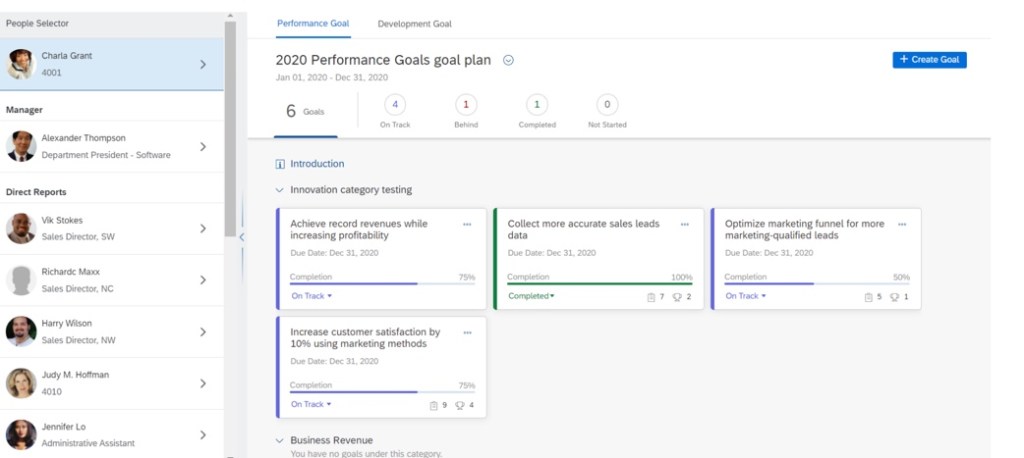Collapse the People Selector side panel
The image size is (1024, 458).
coord(241,236)
